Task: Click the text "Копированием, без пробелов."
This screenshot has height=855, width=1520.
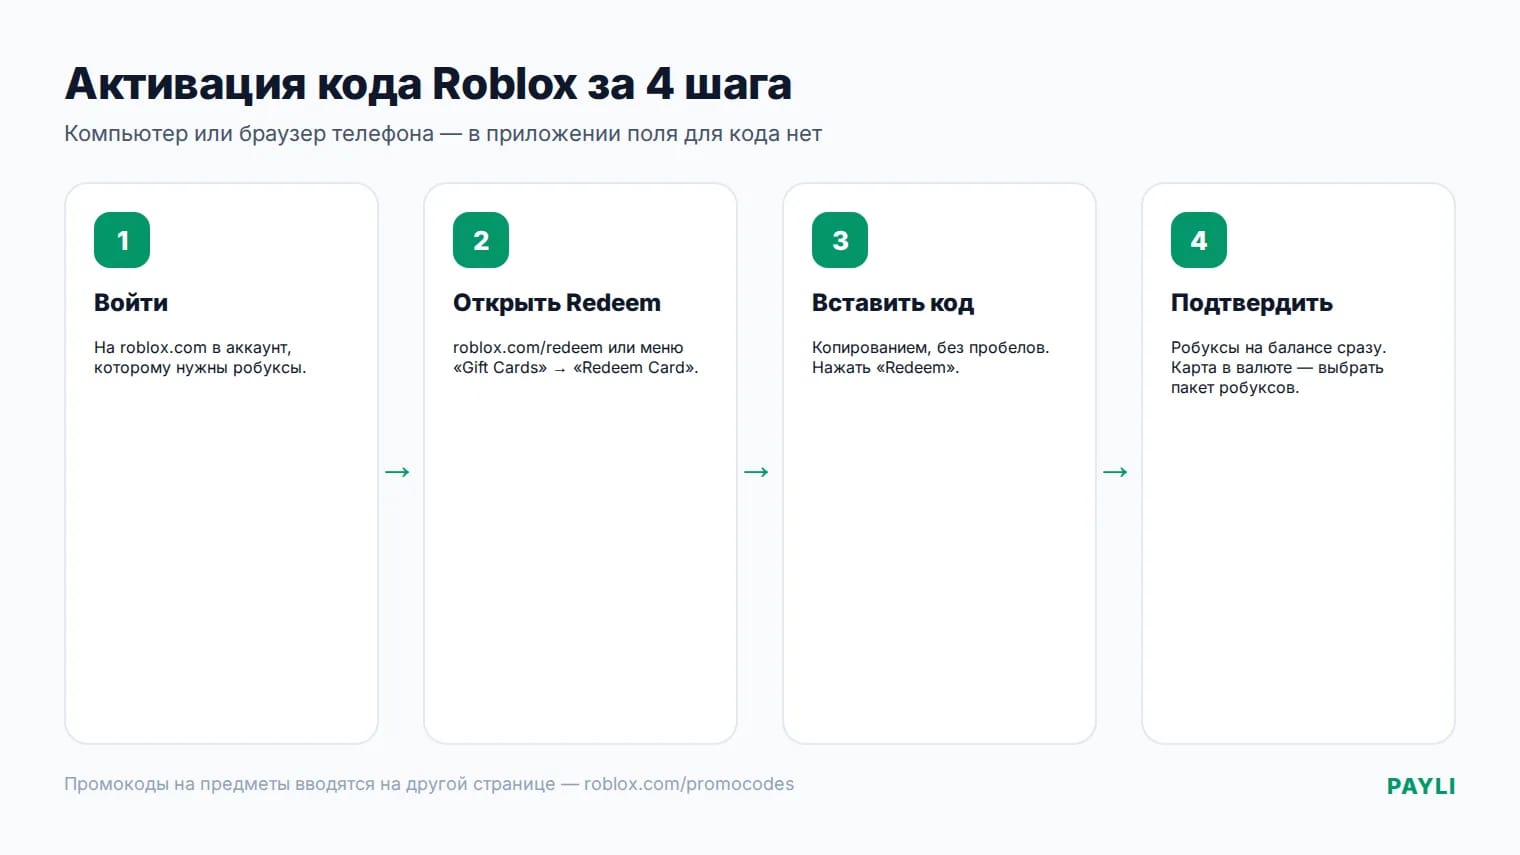Action: [x=931, y=348]
